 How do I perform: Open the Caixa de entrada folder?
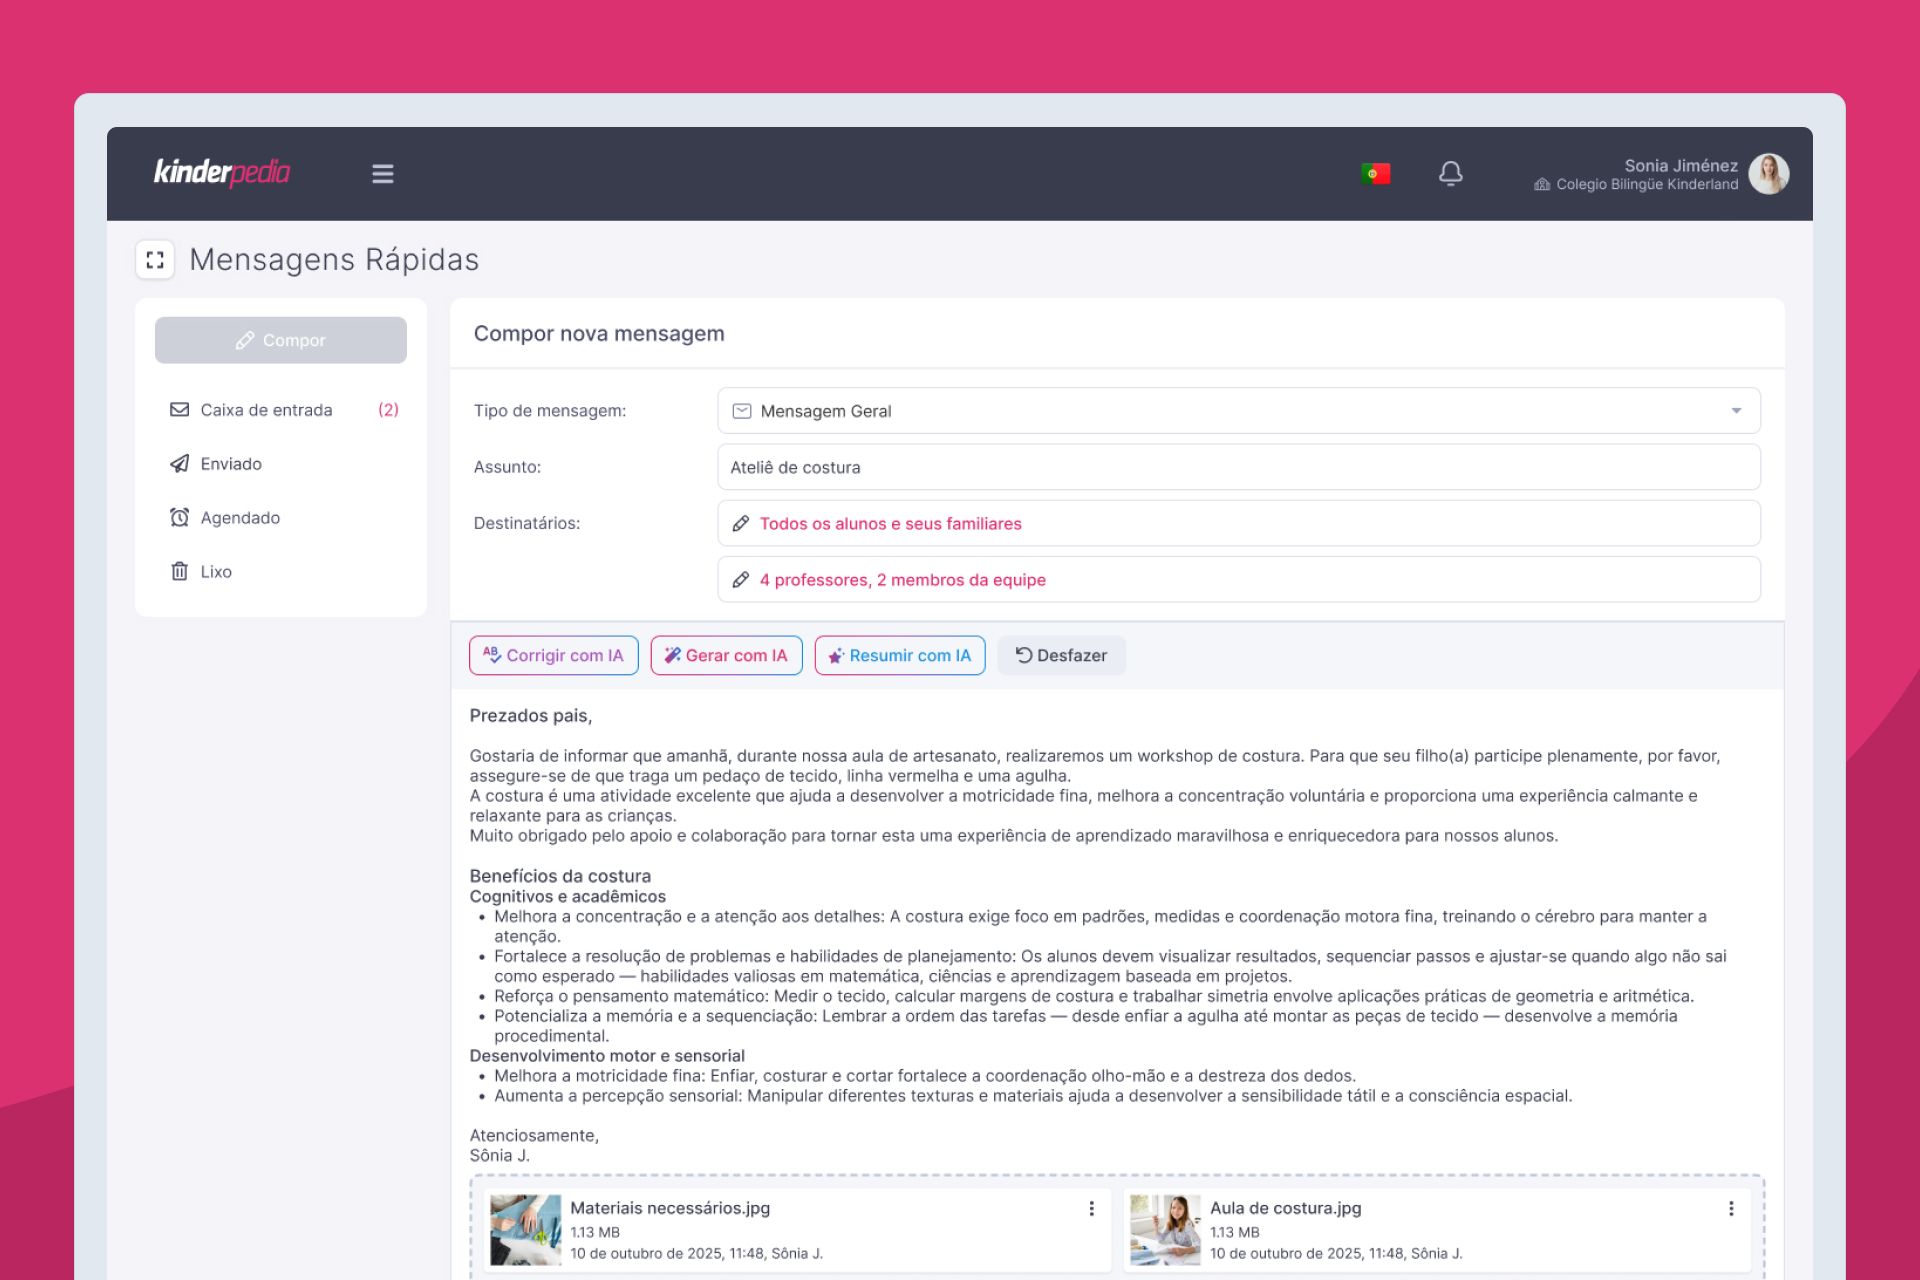[x=266, y=410]
